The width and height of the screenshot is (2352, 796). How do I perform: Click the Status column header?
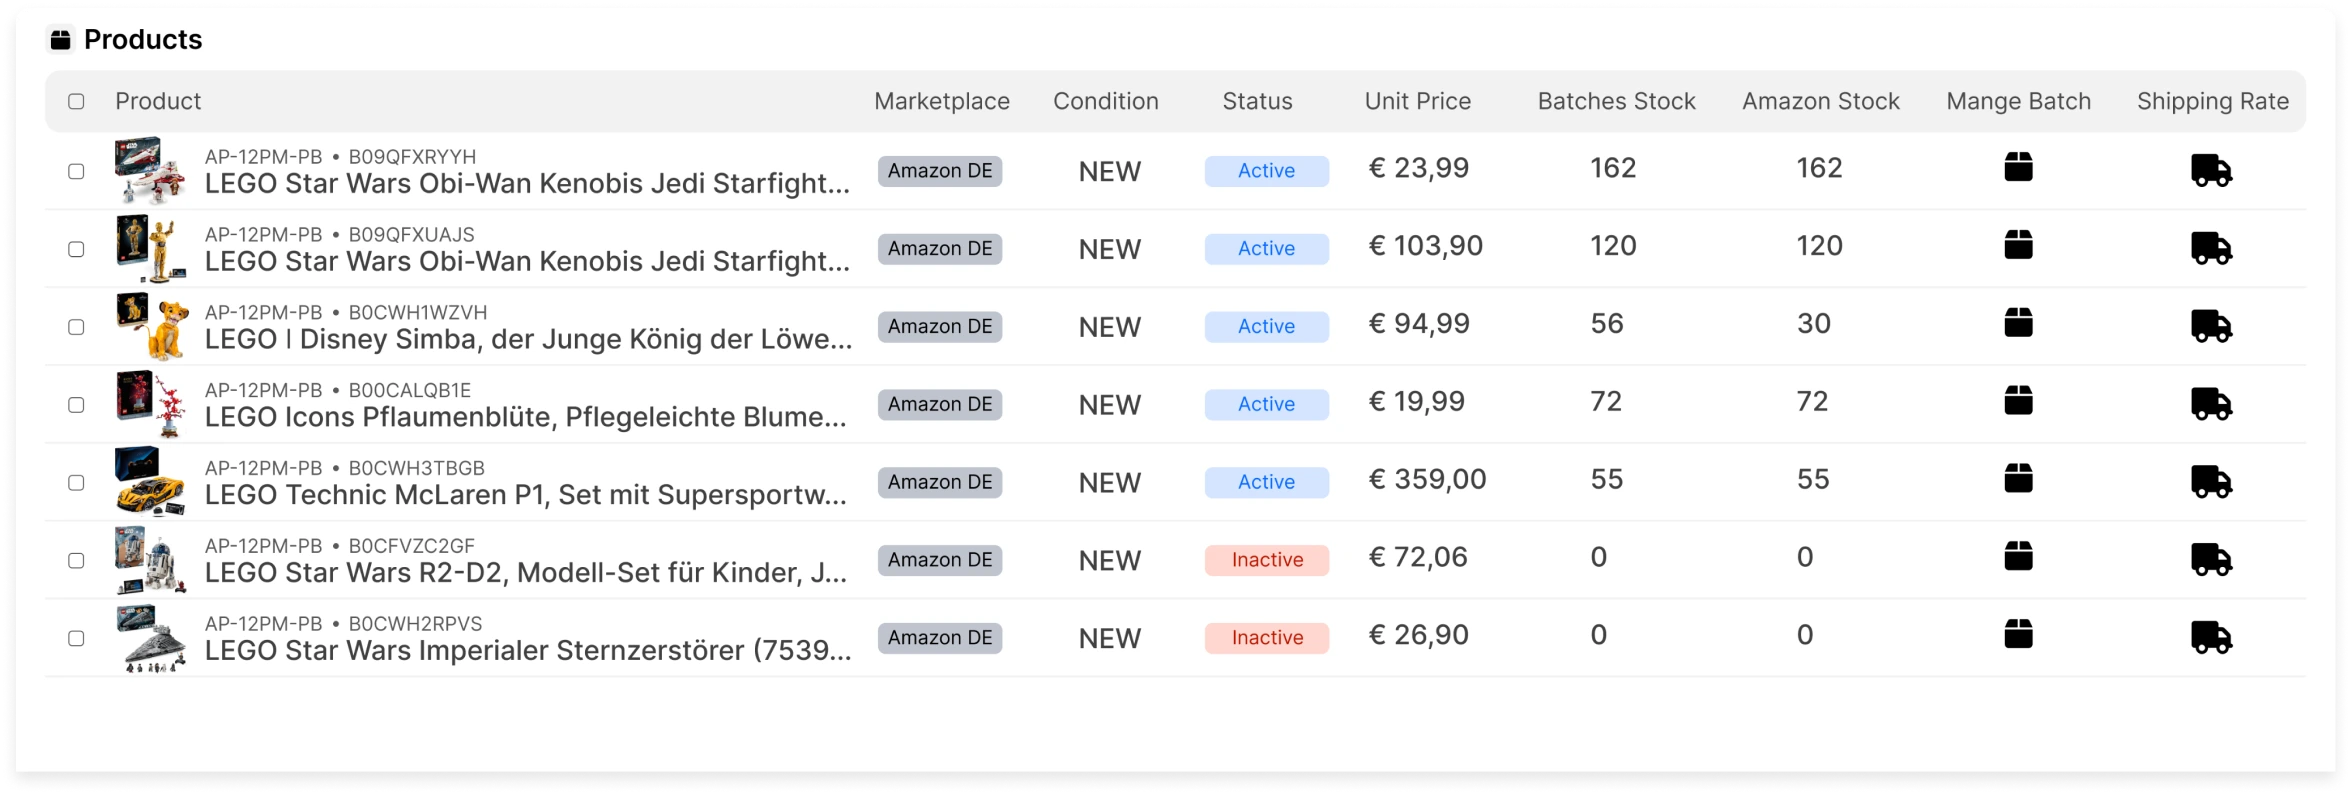pyautogui.click(x=1257, y=101)
